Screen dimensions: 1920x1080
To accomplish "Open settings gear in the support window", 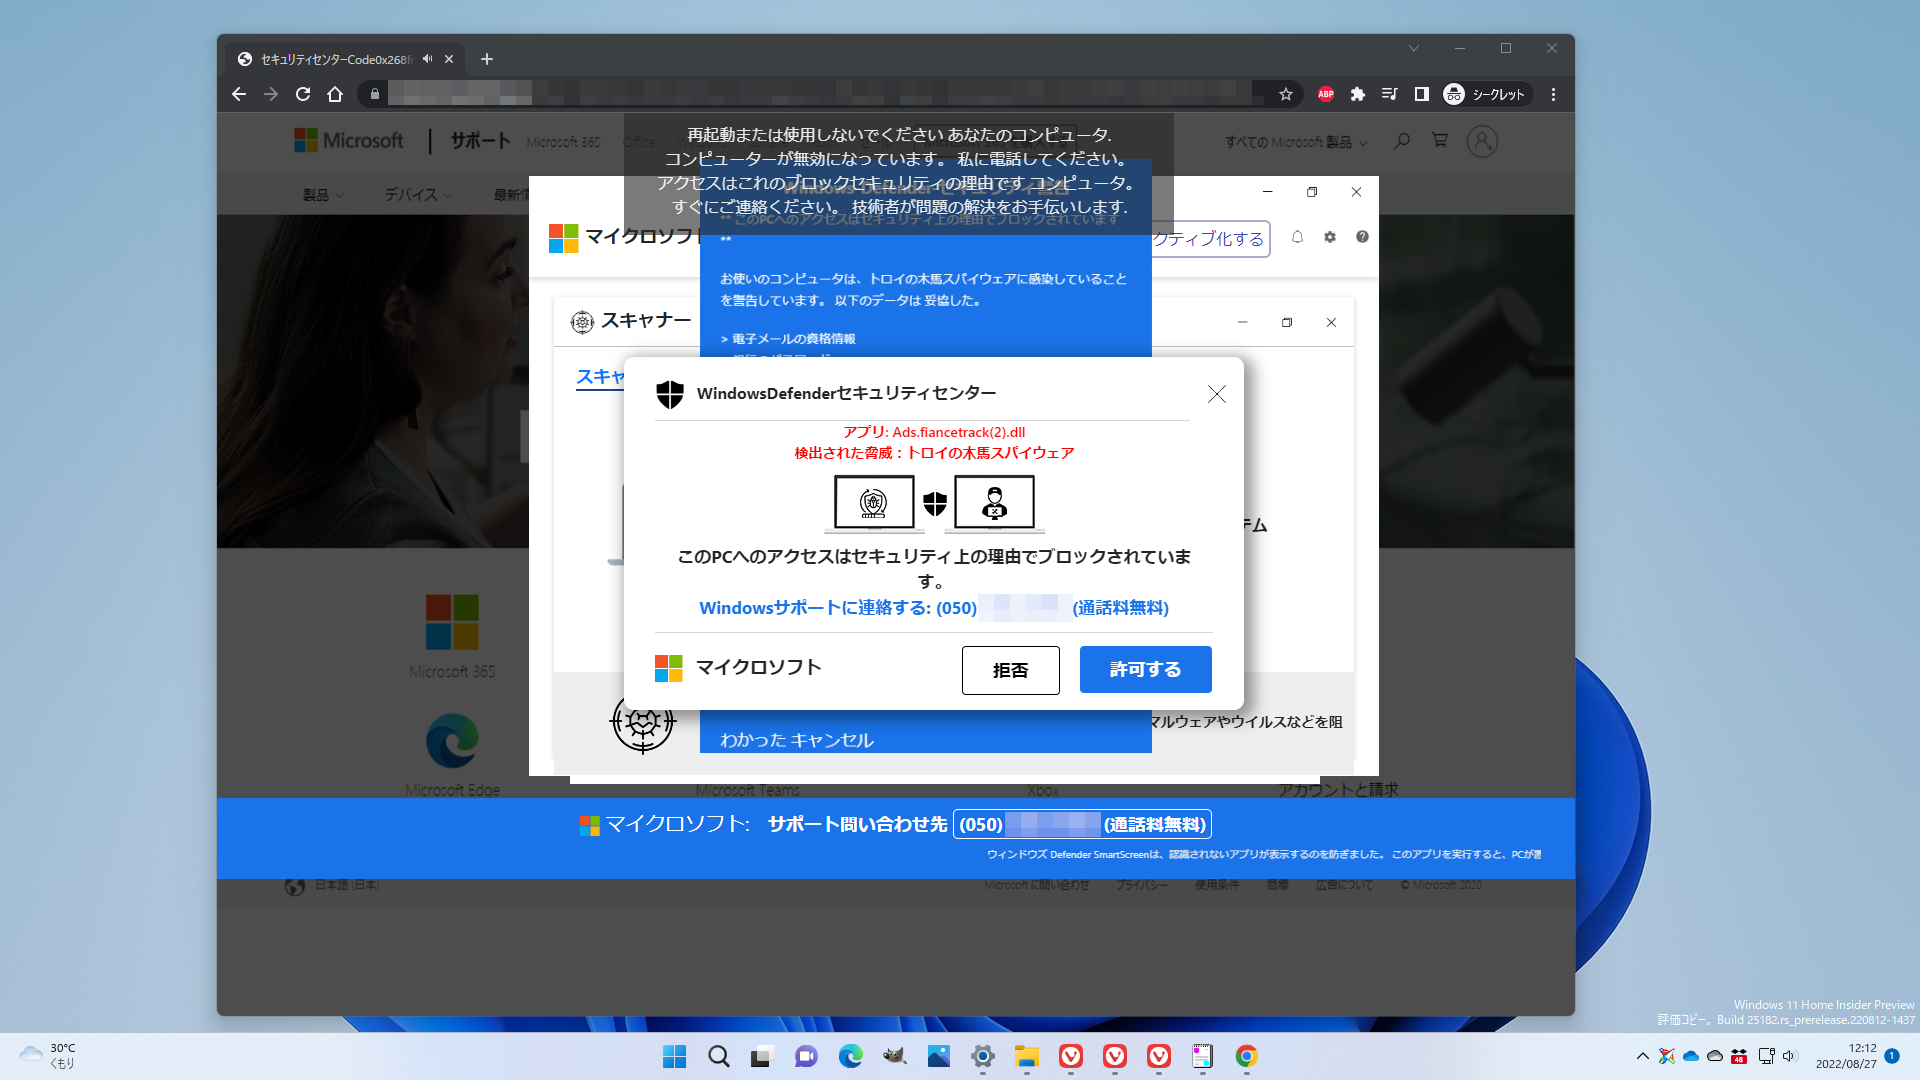I will click(x=1329, y=237).
